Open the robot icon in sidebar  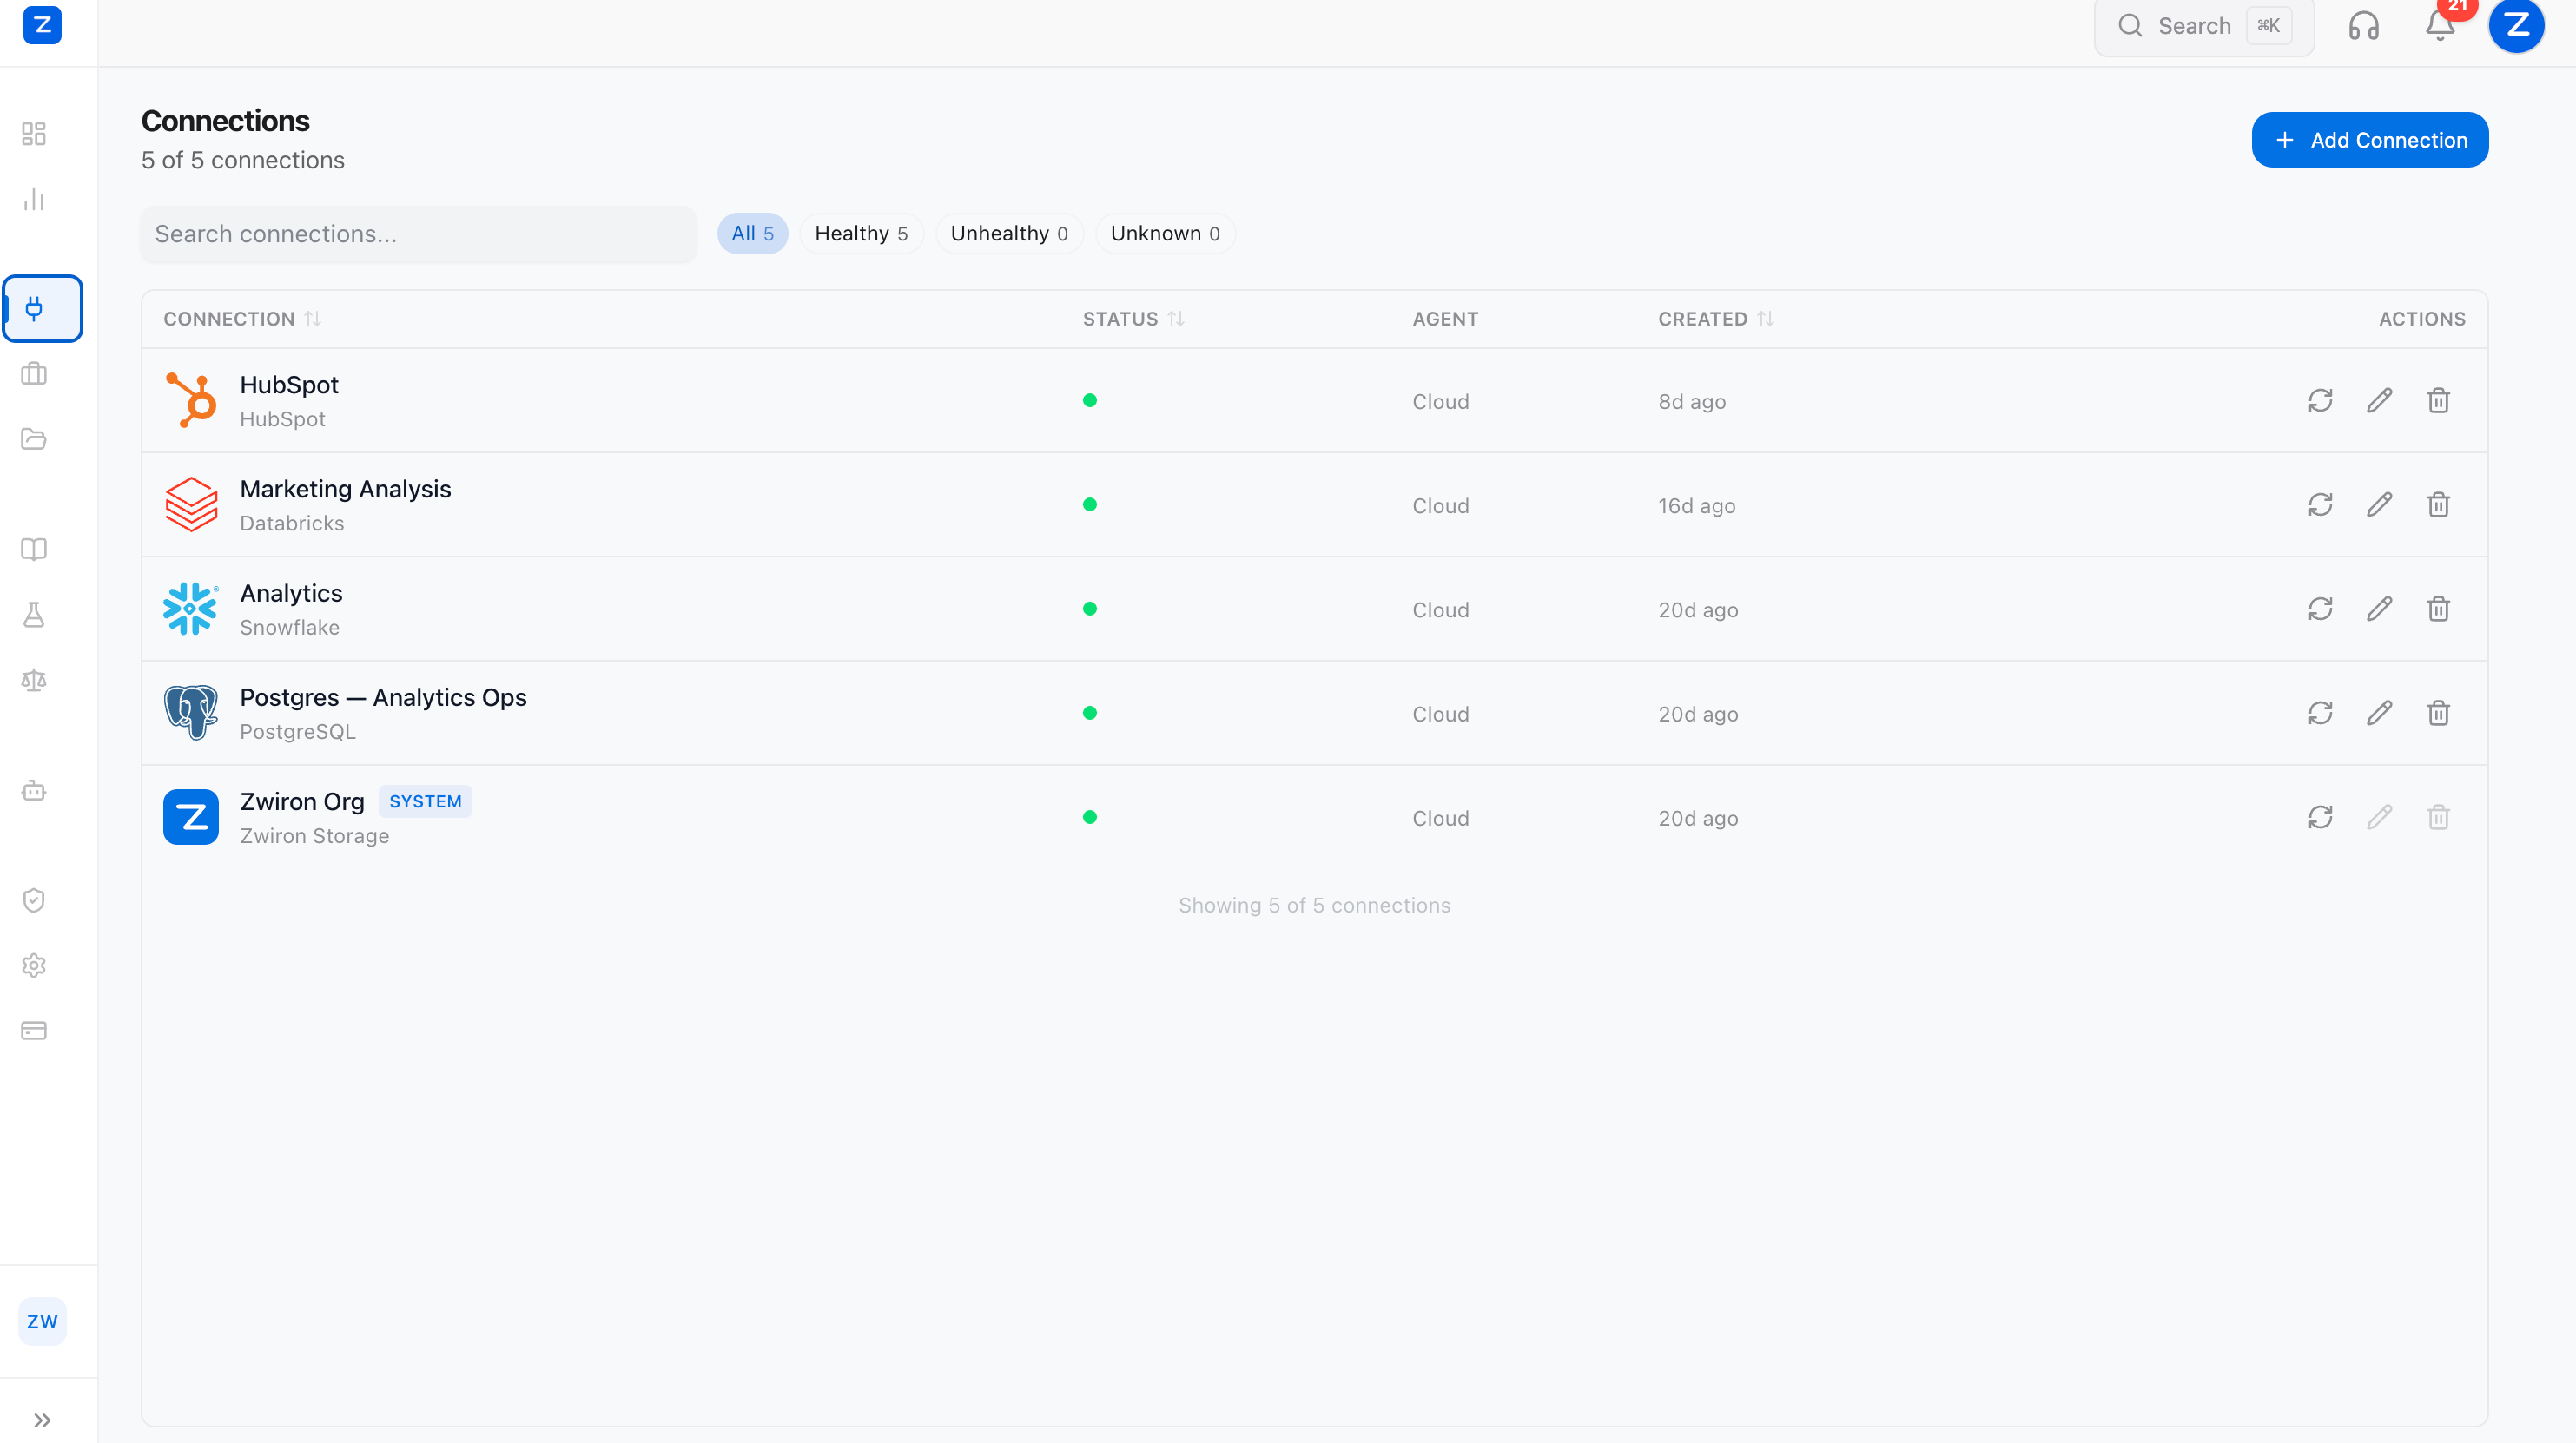point(34,790)
